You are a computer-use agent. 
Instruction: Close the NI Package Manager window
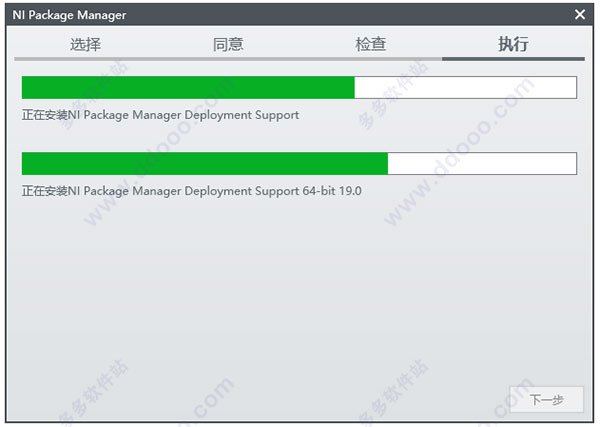pos(580,15)
